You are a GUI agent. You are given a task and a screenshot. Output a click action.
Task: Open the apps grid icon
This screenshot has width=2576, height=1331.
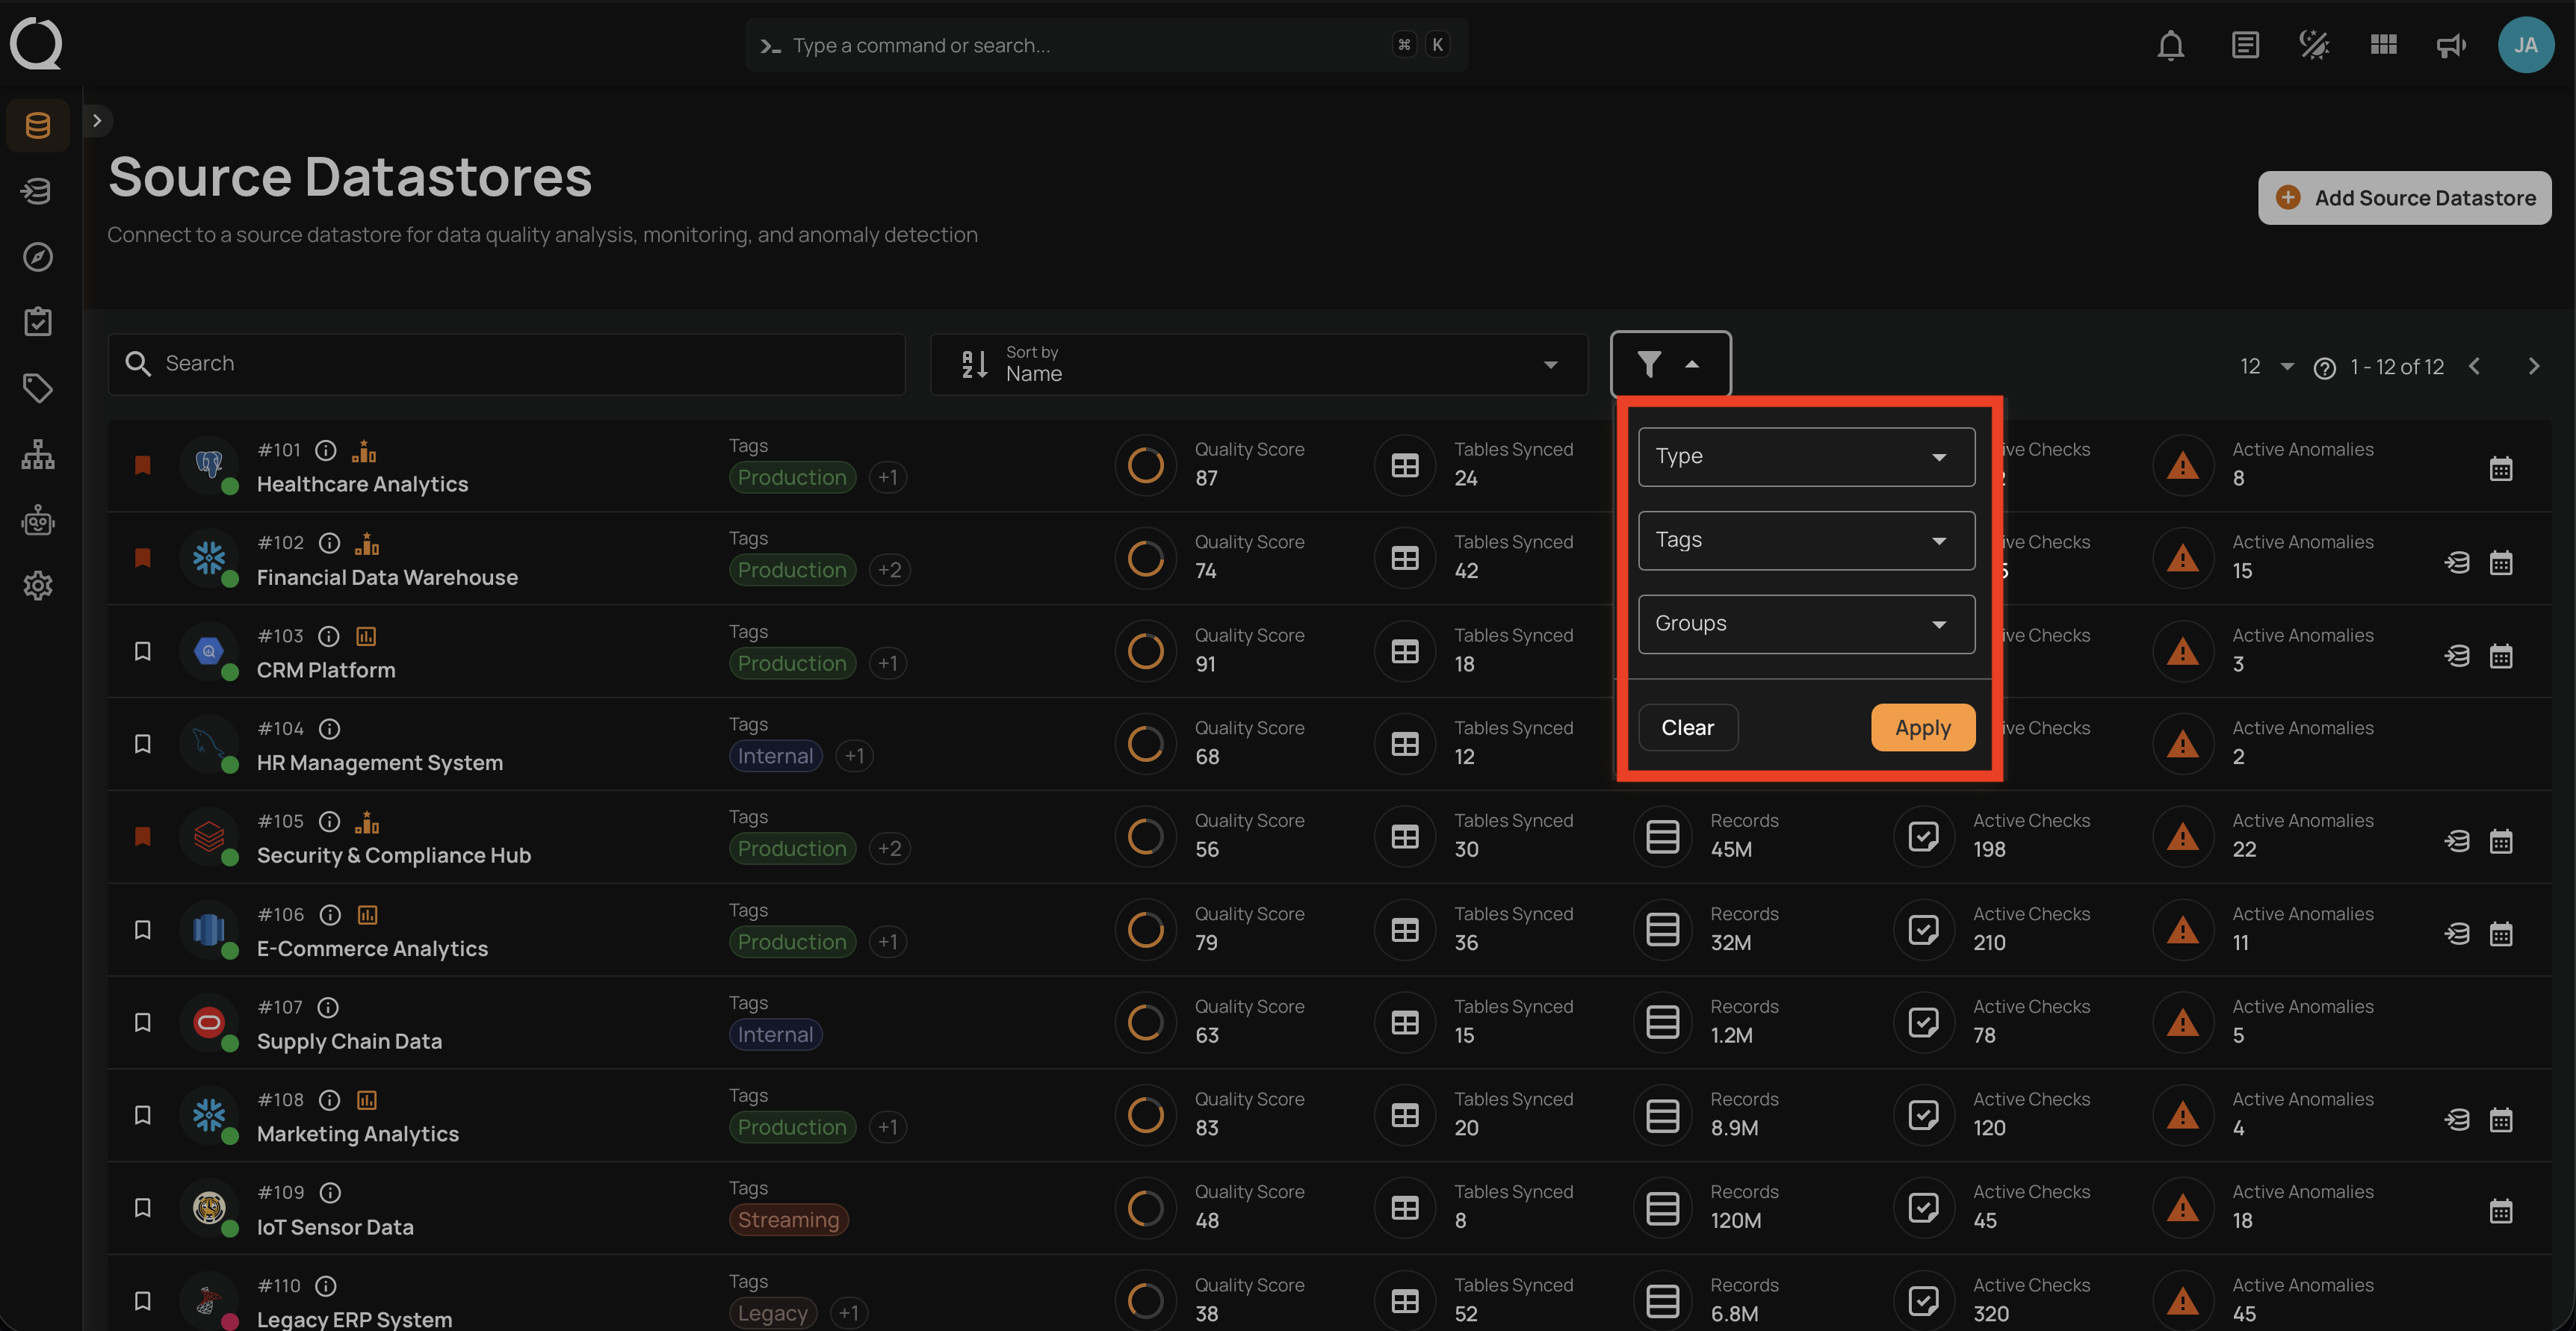click(x=2383, y=45)
